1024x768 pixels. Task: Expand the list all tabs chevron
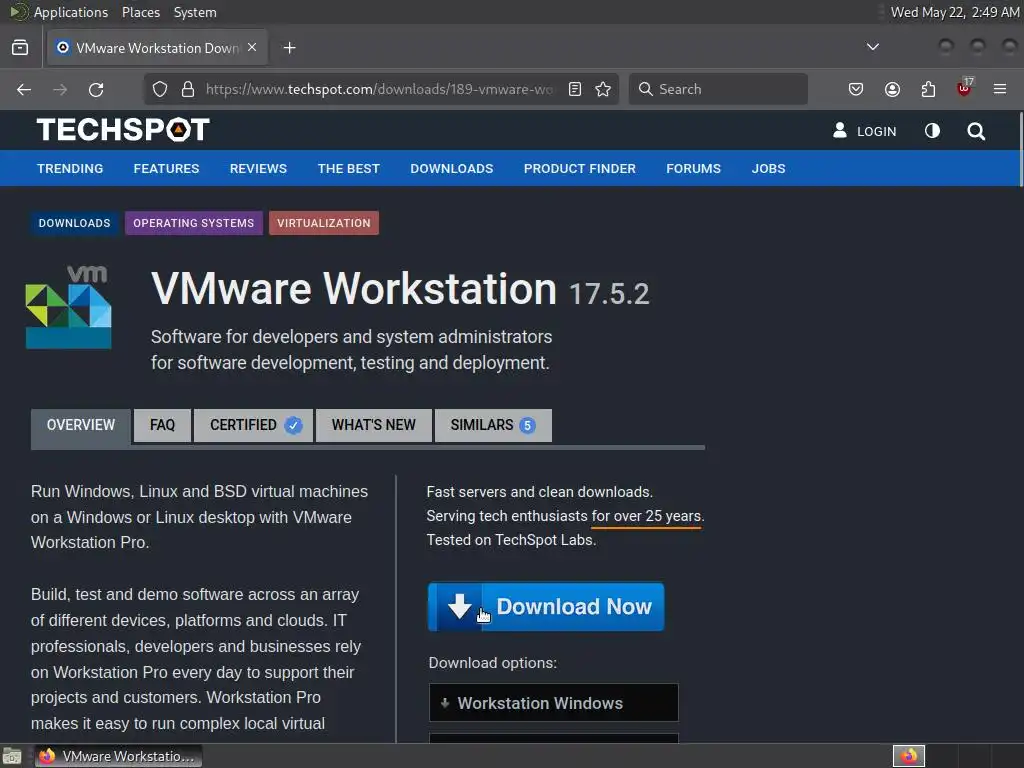[872, 47]
